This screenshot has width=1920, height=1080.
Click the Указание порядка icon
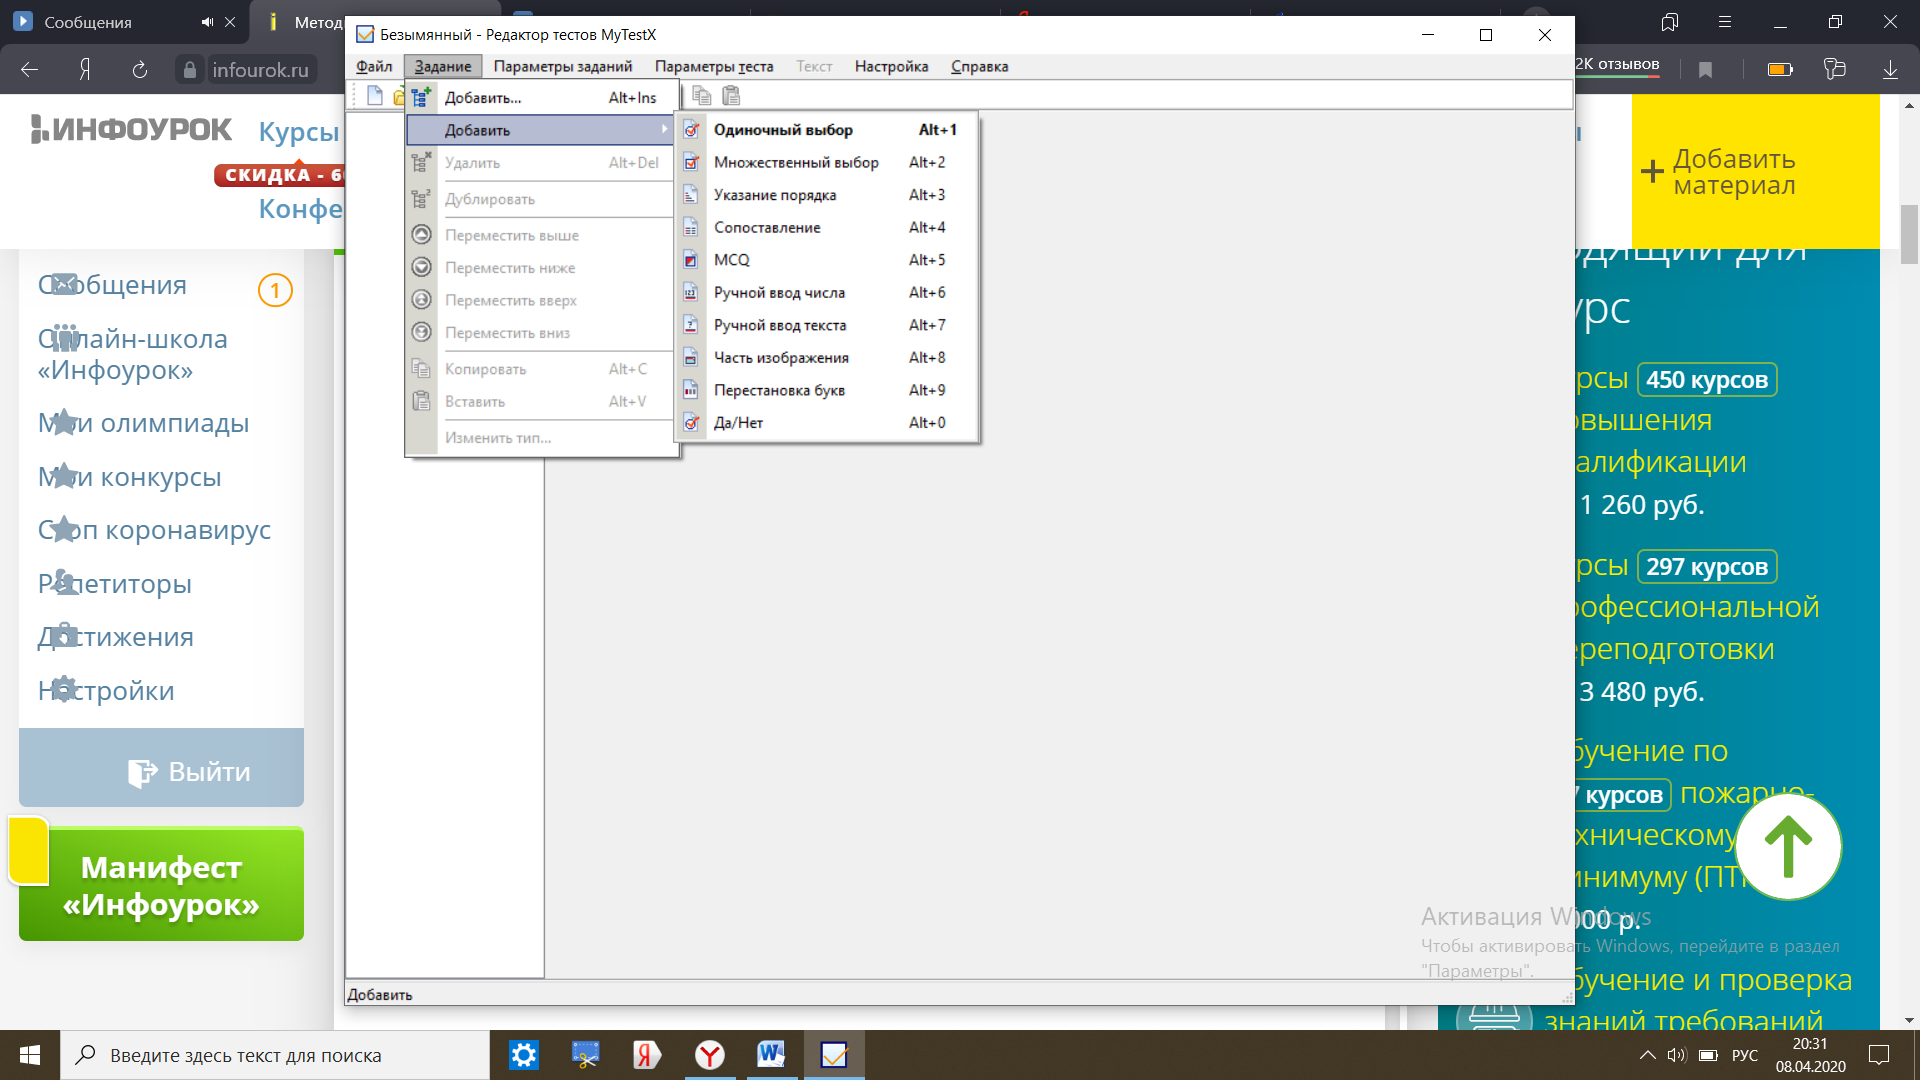(x=691, y=195)
